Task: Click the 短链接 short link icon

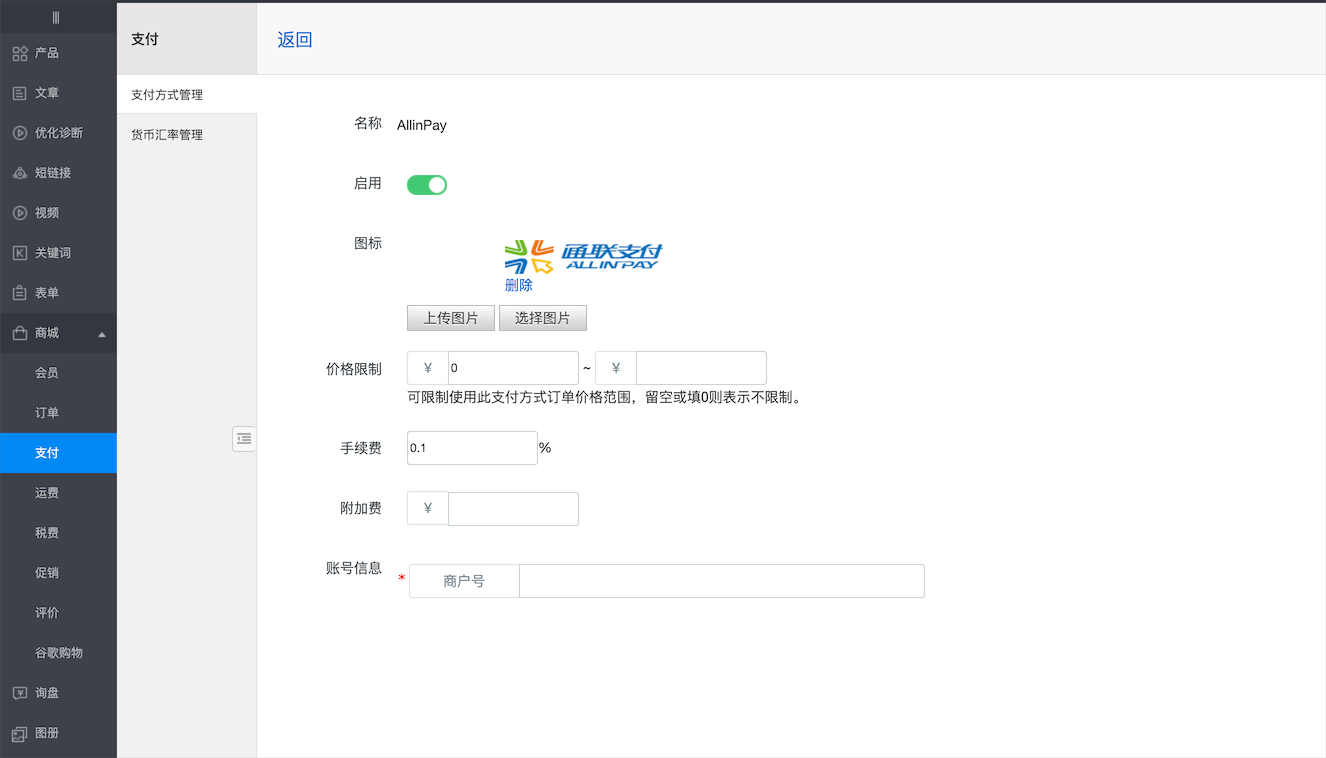Action: click(20, 173)
